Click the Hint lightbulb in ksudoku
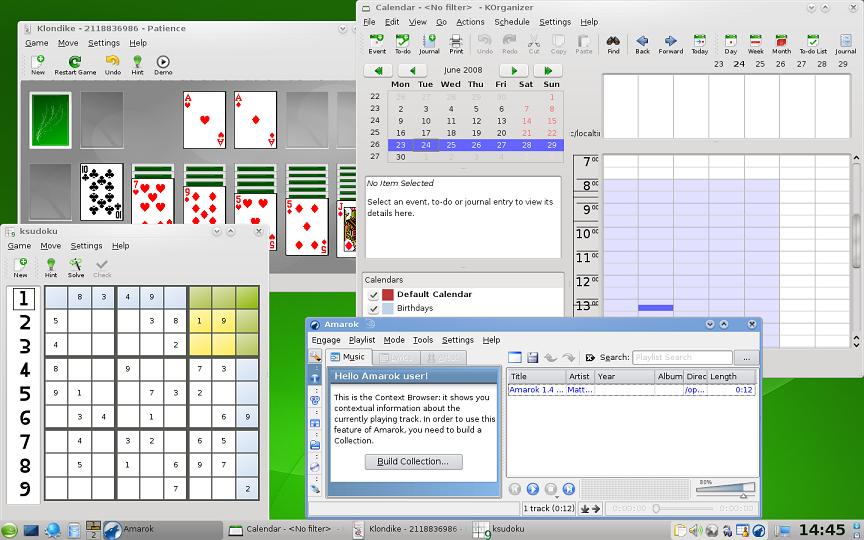Viewport: 864px width, 540px height. (x=51, y=268)
